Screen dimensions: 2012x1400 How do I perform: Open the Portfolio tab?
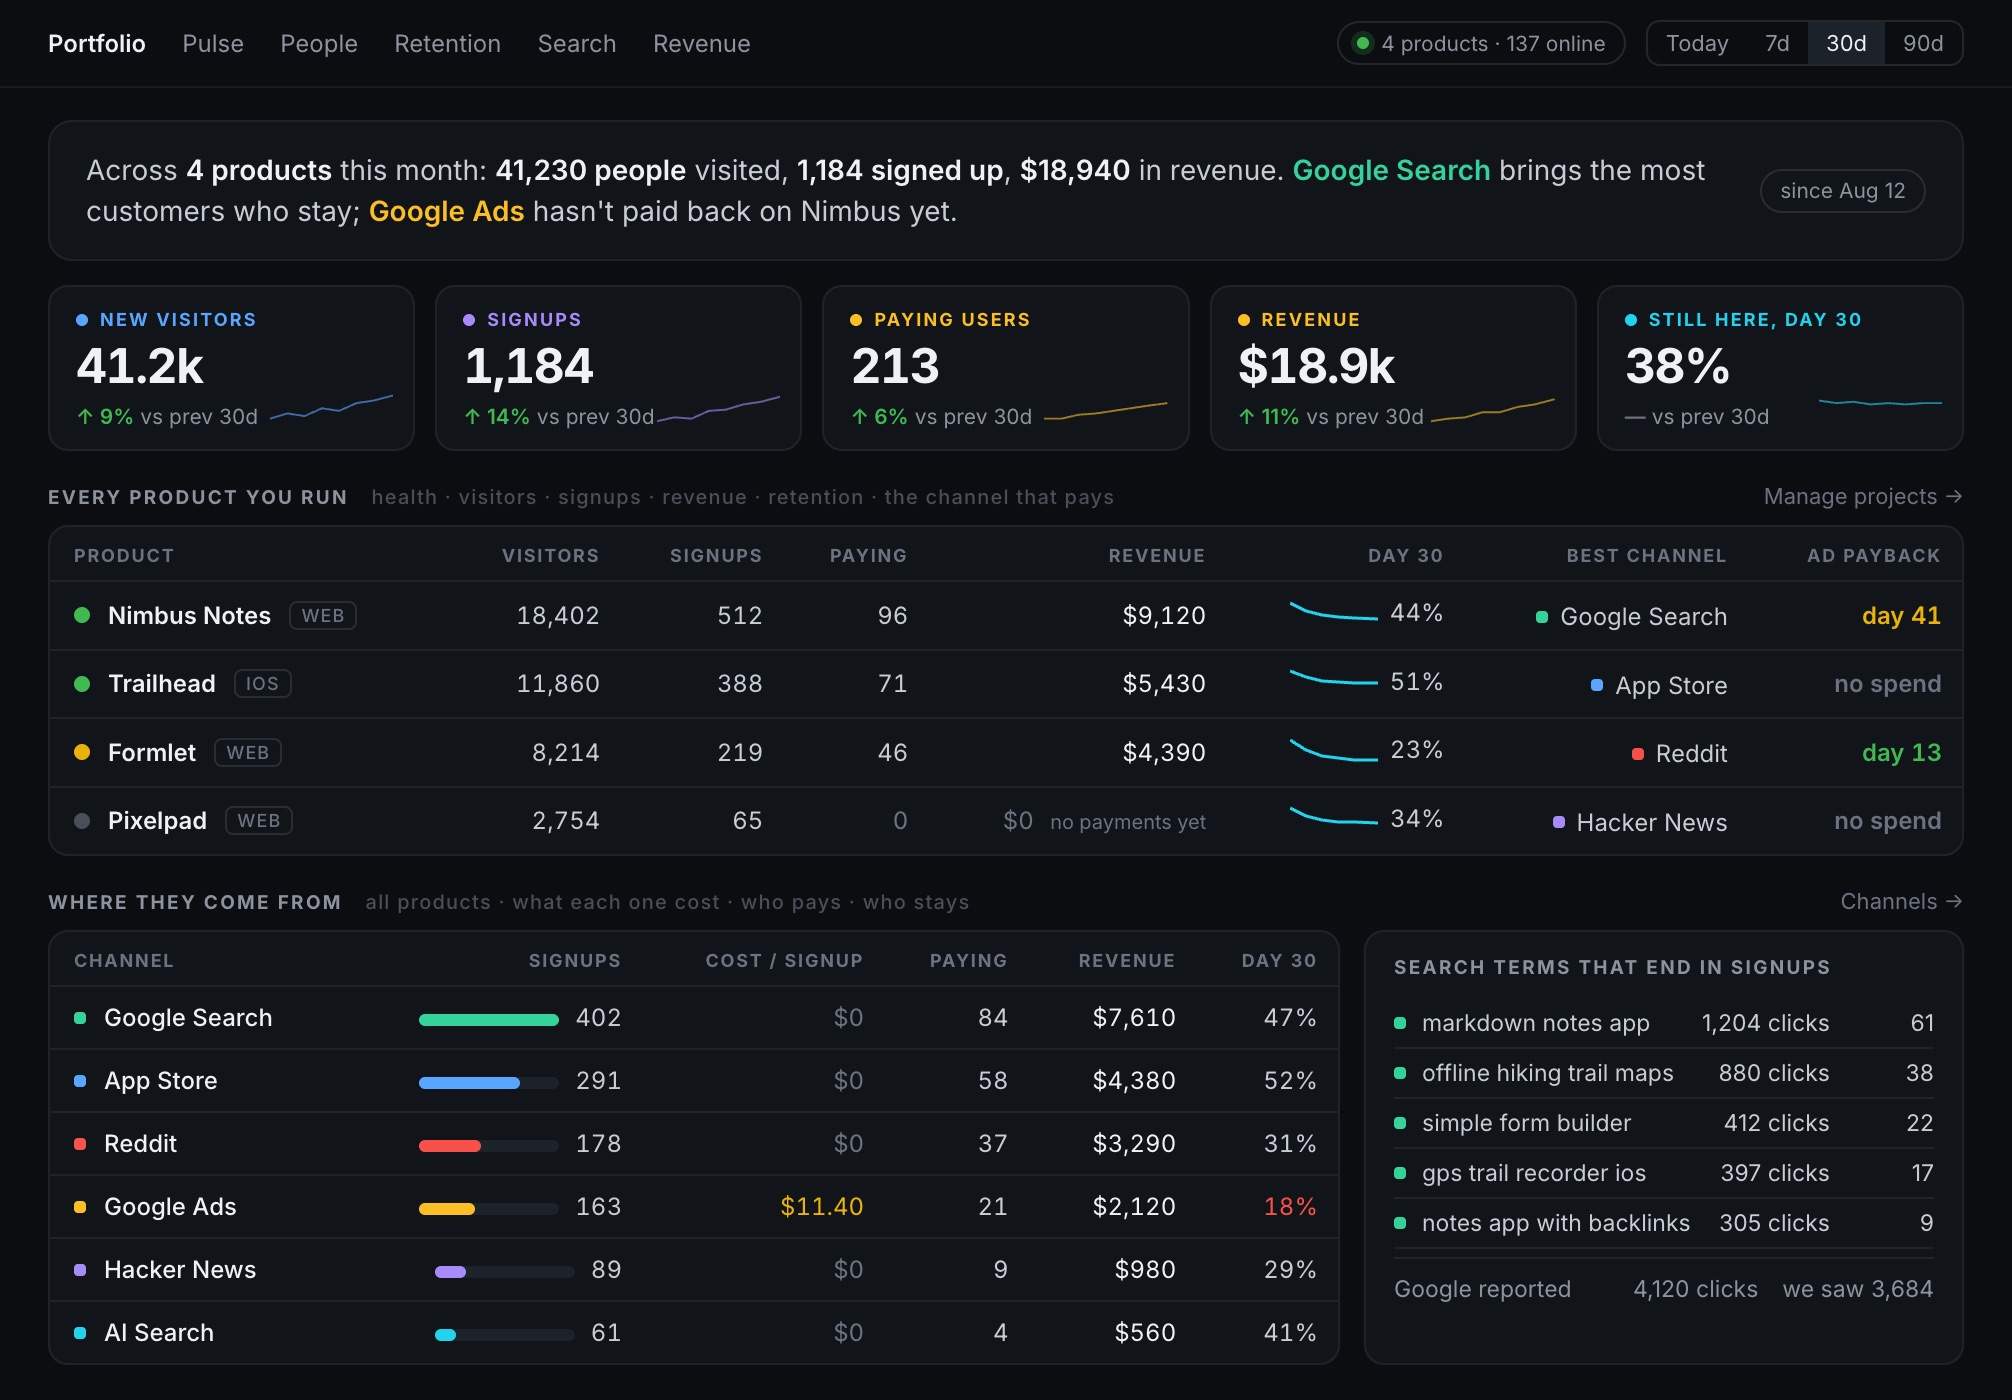(x=97, y=44)
